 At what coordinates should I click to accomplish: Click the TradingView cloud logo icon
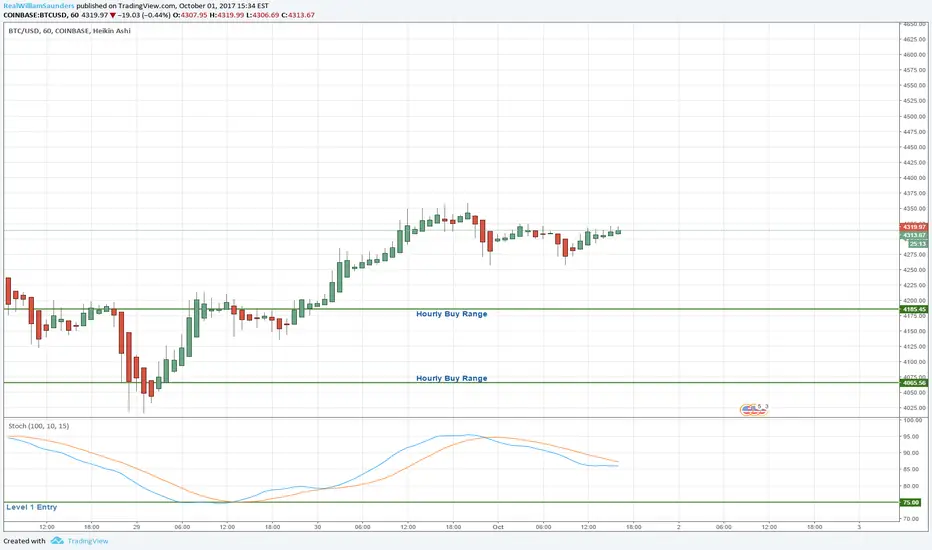tap(57, 540)
